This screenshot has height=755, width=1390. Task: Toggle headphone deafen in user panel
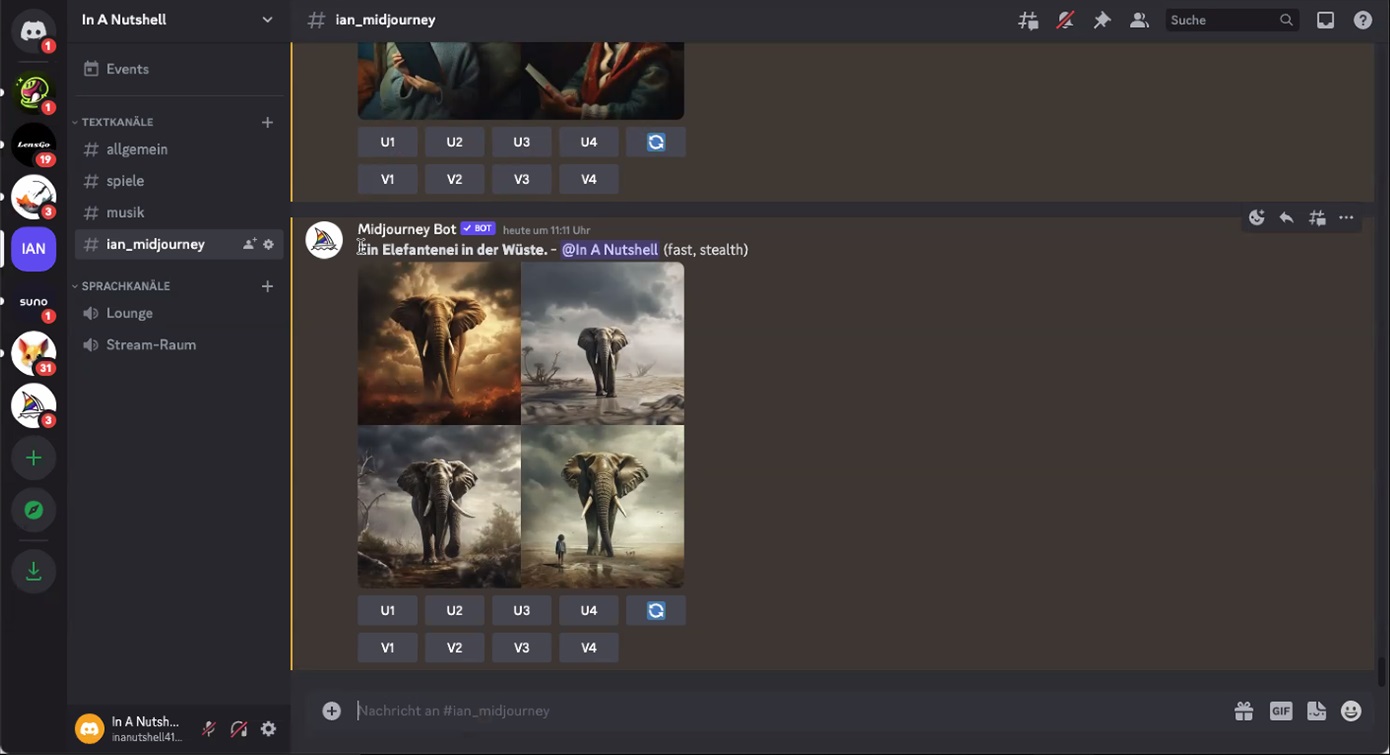[x=239, y=729]
